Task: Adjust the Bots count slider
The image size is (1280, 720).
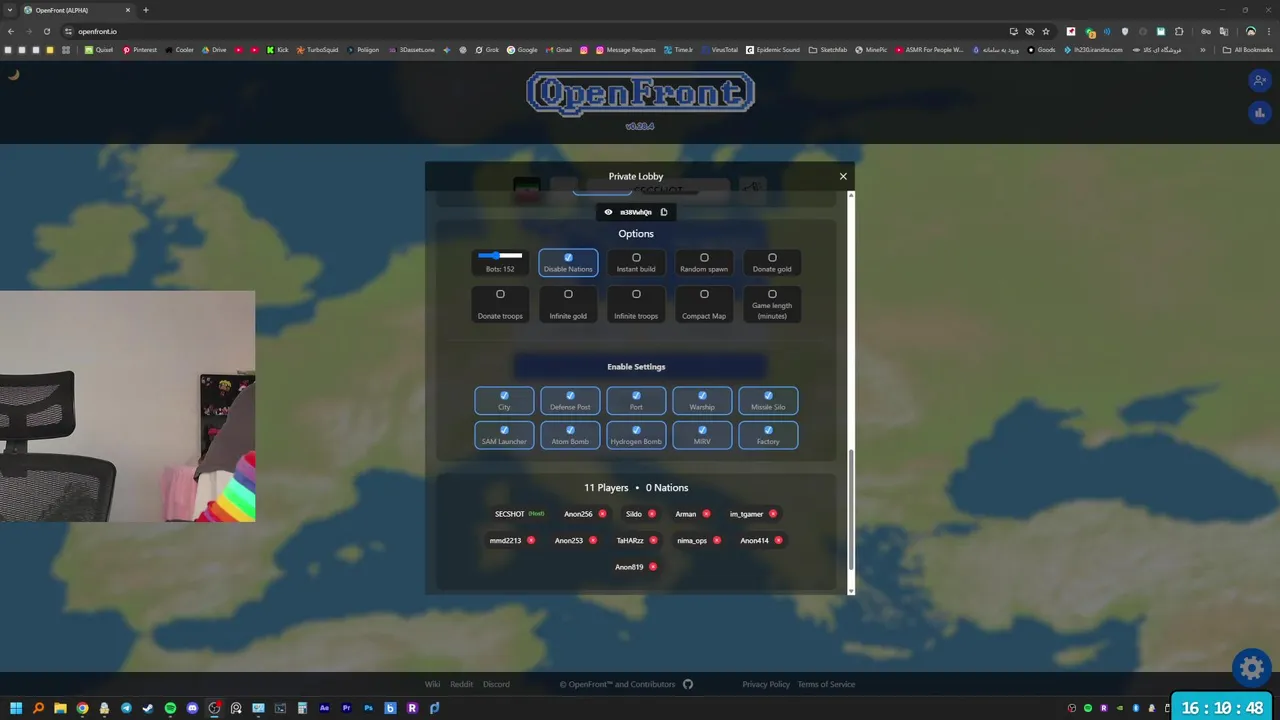Action: point(500,256)
